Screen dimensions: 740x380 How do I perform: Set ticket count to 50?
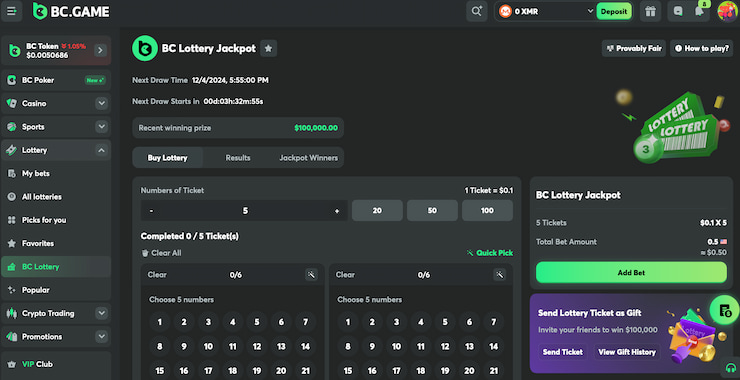(432, 211)
